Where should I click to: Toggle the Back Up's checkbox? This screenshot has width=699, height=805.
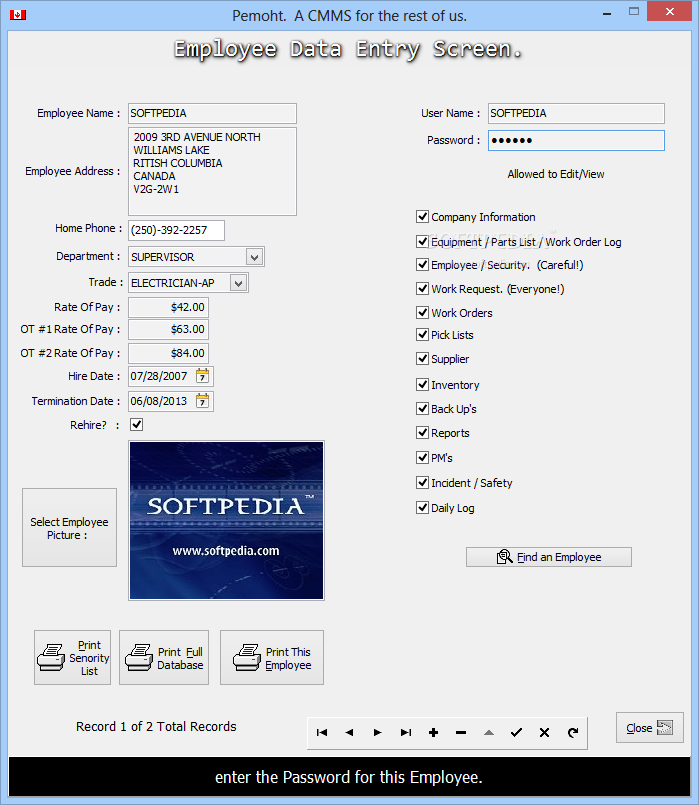point(422,409)
